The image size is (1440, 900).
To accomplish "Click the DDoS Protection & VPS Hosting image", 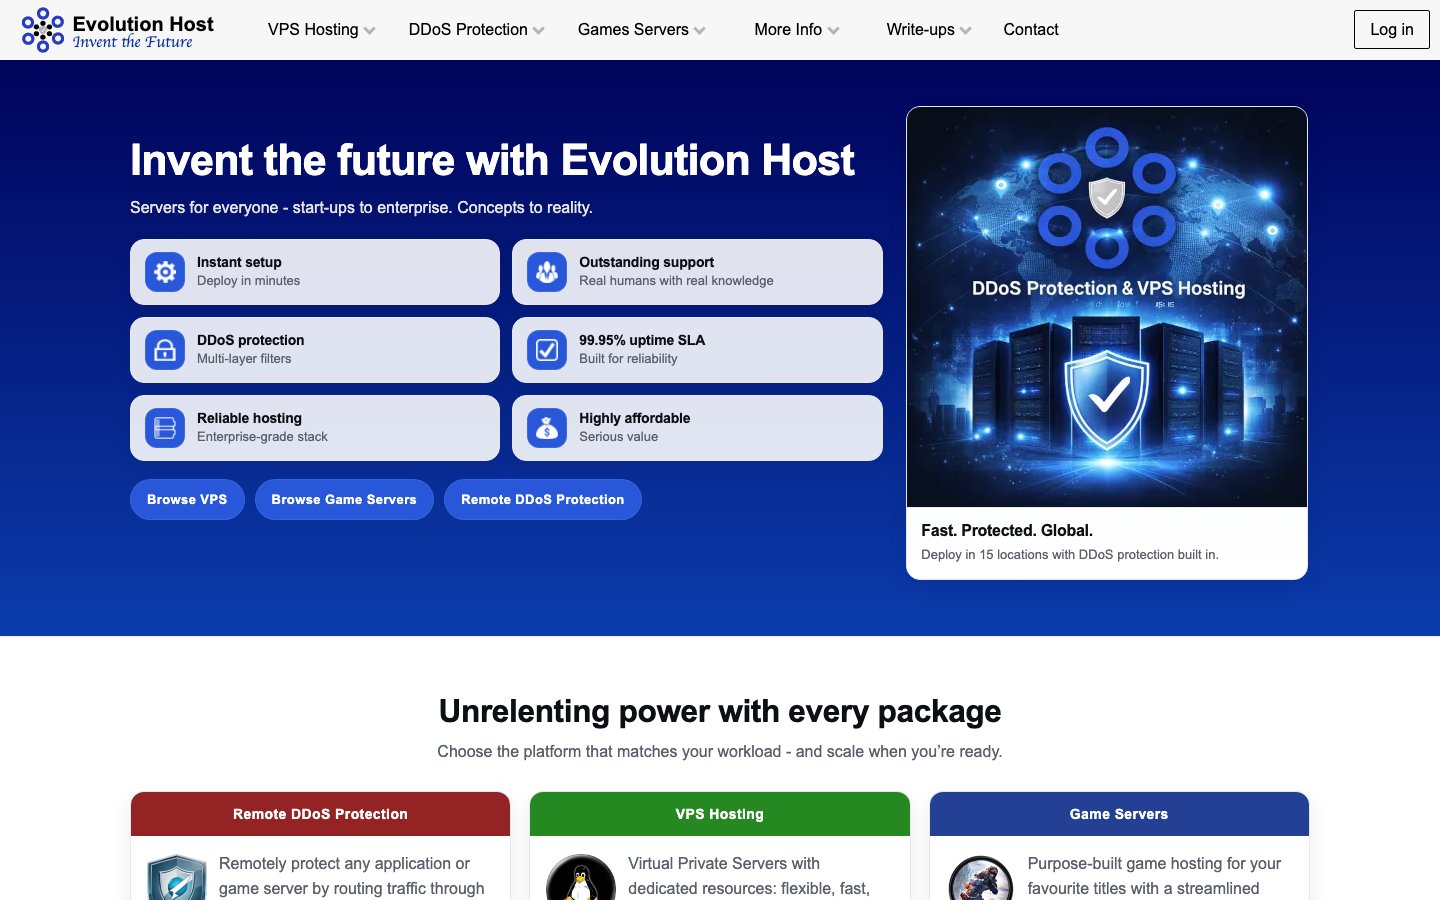I will point(1107,307).
